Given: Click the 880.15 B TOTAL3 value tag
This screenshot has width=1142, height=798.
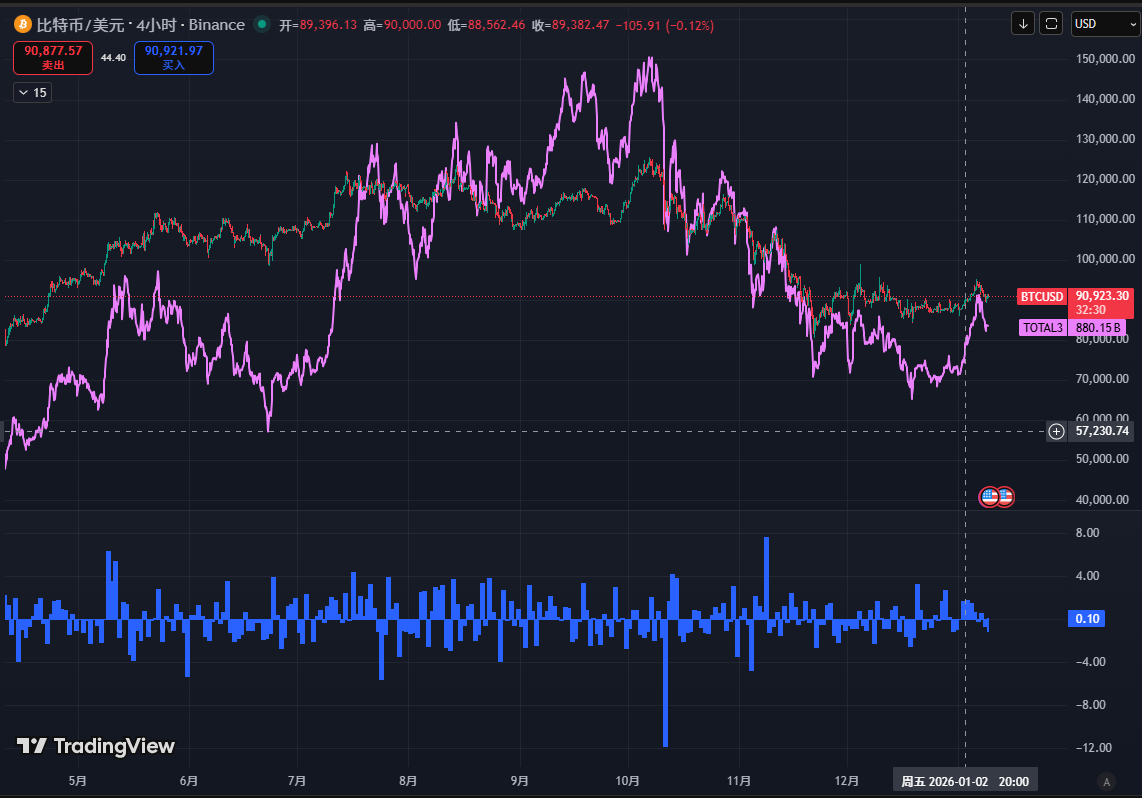Looking at the screenshot, I should point(1100,327).
